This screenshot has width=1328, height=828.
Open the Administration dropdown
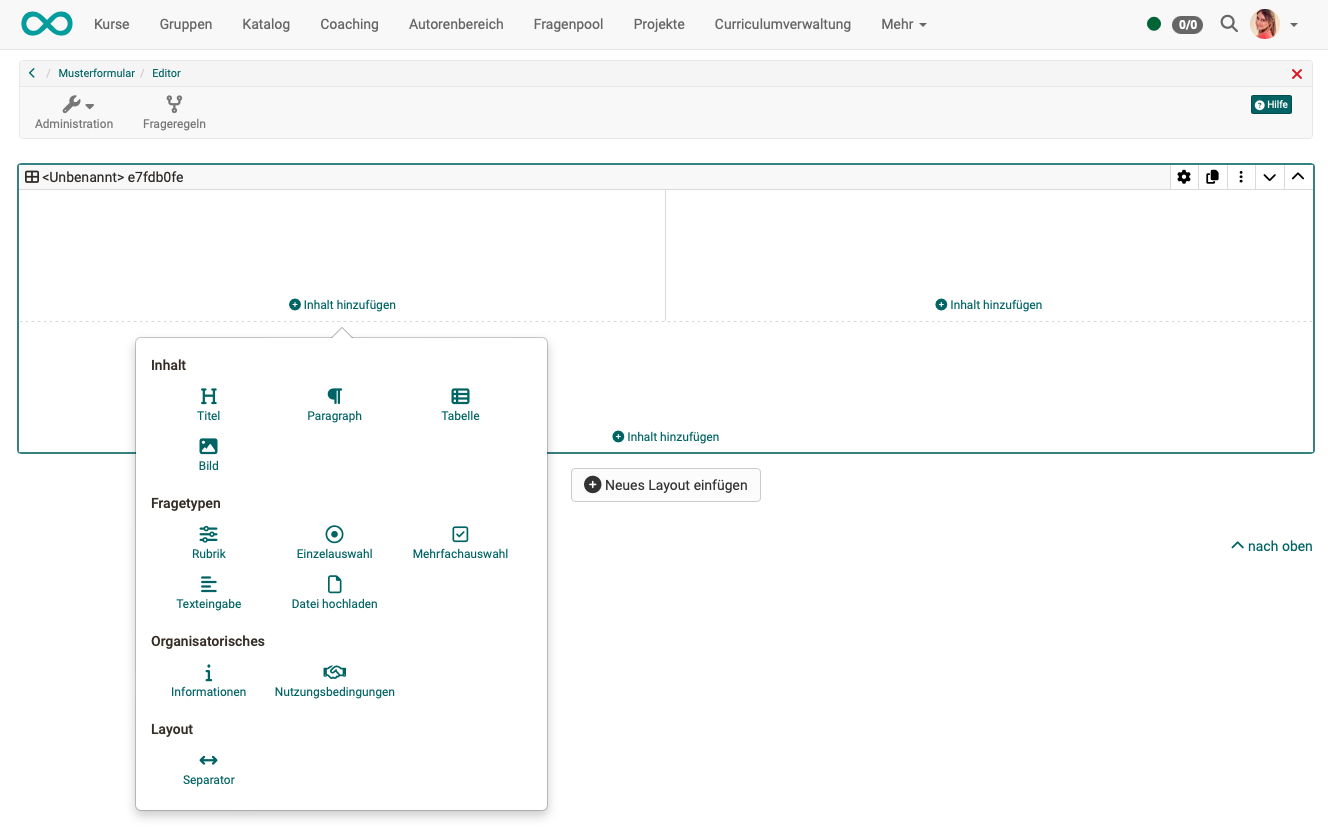click(74, 112)
